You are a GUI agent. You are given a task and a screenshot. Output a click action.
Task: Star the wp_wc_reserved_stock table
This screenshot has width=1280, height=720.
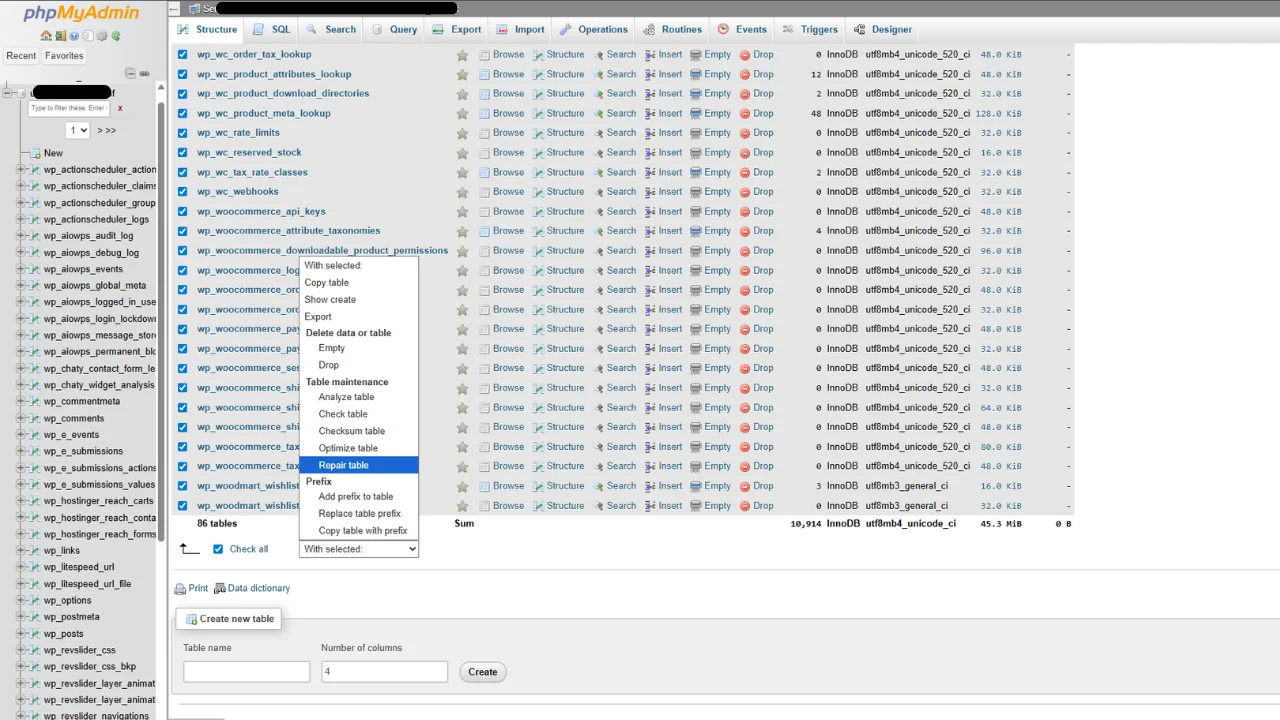click(x=462, y=153)
